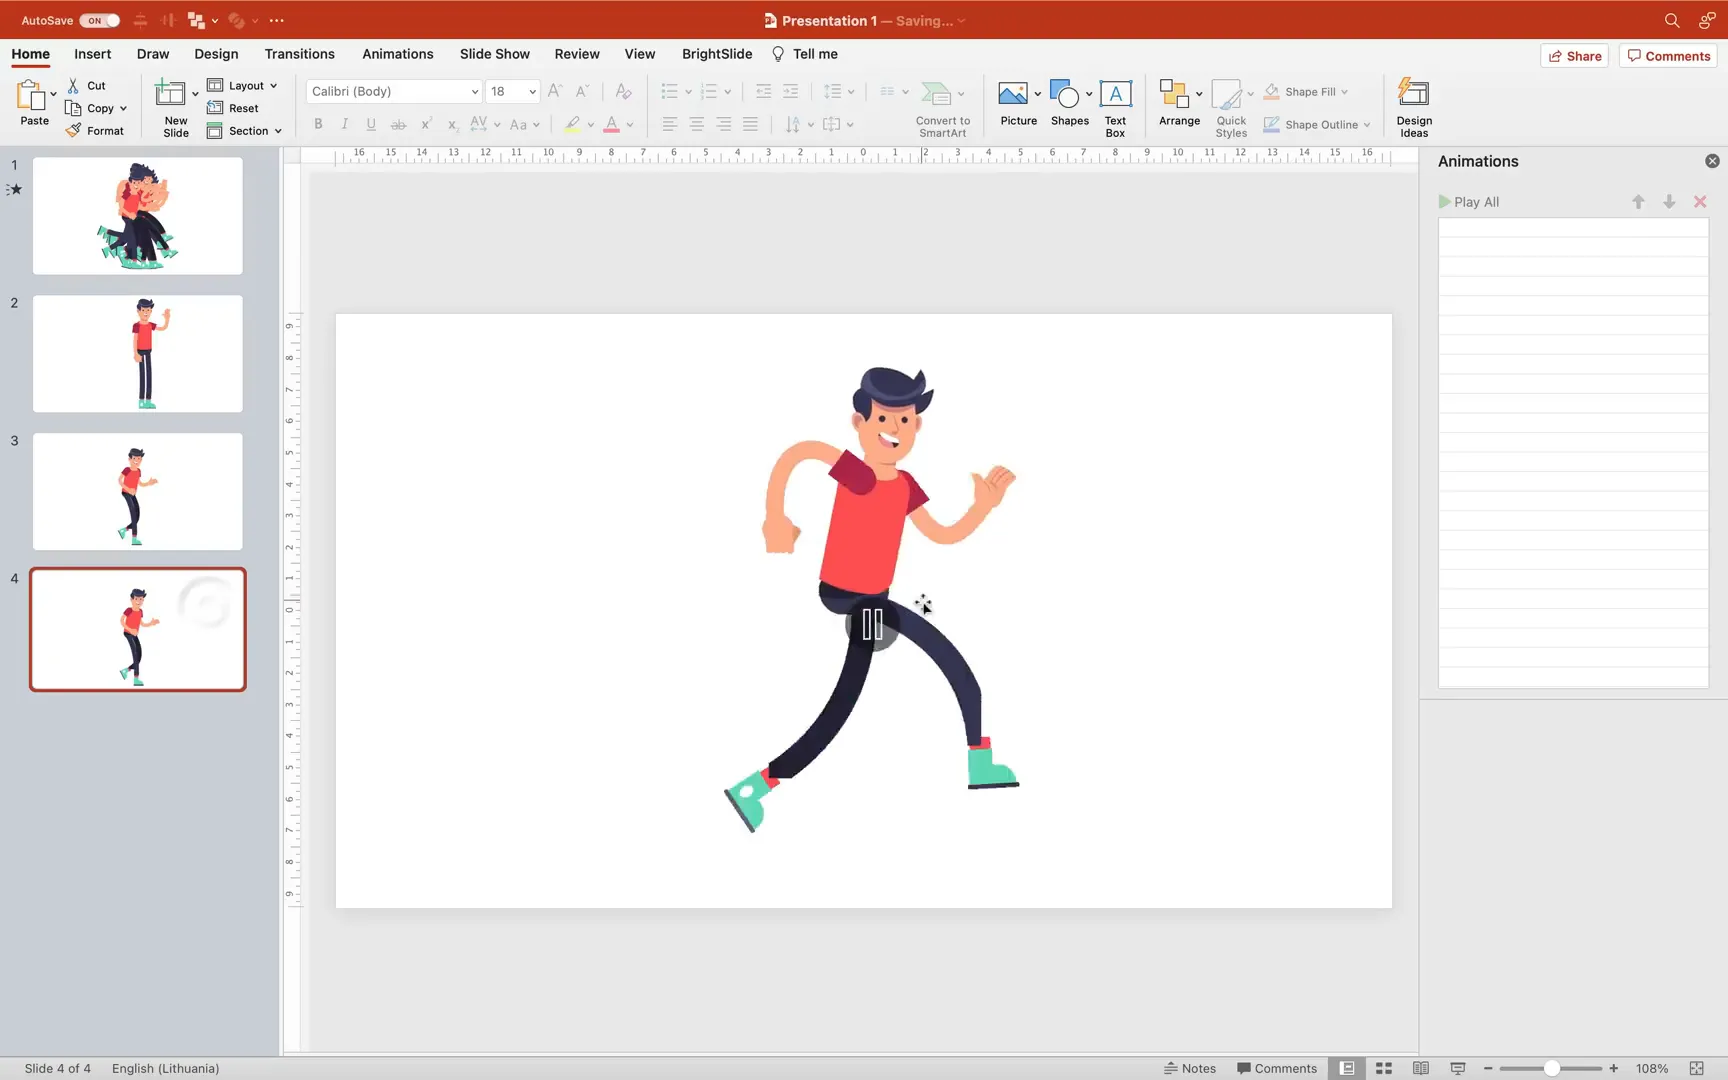Viewport: 1728px width, 1080px height.
Task: Toggle Underline formatting
Action: [x=371, y=124]
